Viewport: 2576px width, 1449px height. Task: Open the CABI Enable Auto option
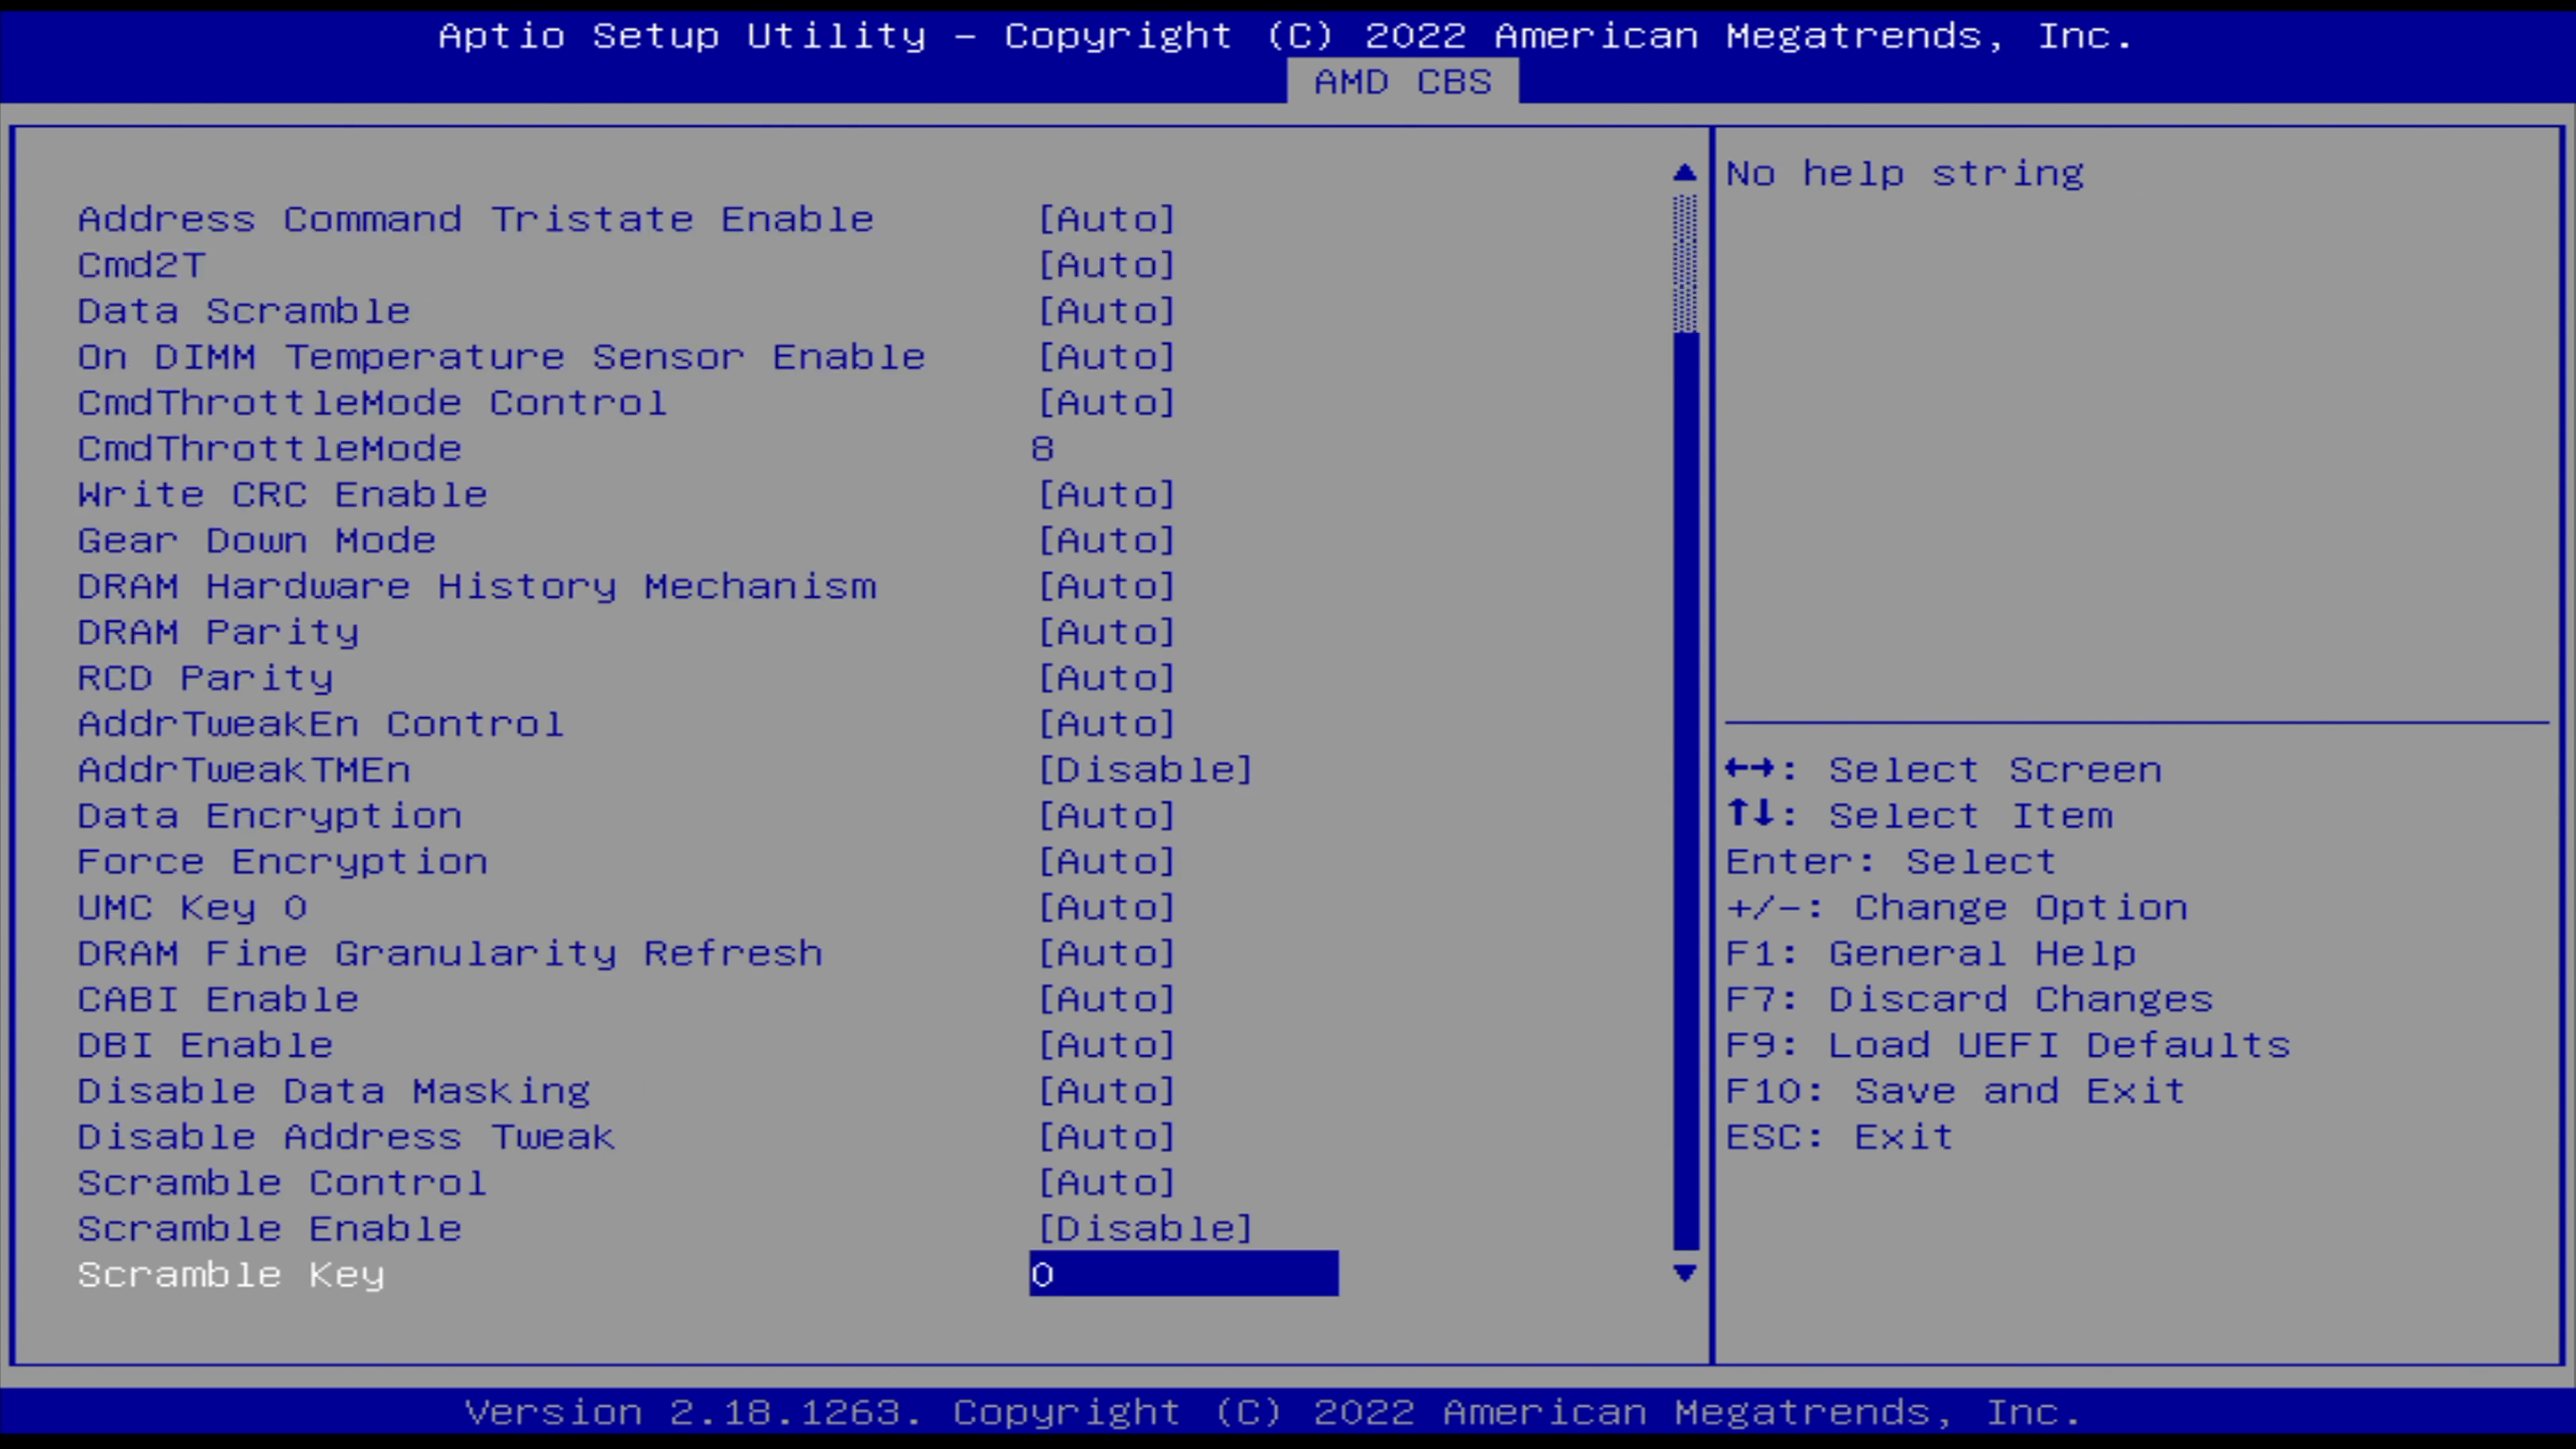pos(1106,1000)
